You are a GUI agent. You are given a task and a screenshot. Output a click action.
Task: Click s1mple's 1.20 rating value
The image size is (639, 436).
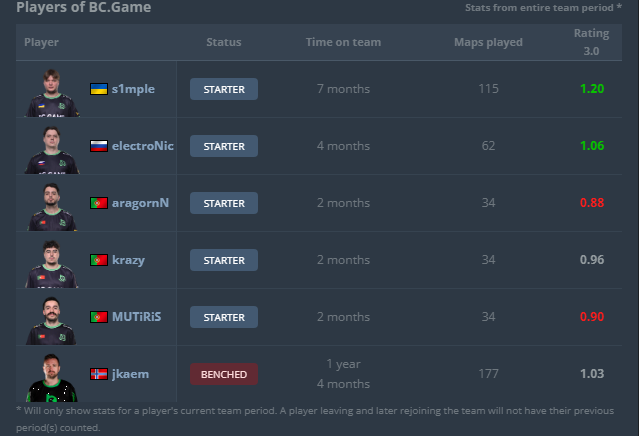[x=592, y=89]
